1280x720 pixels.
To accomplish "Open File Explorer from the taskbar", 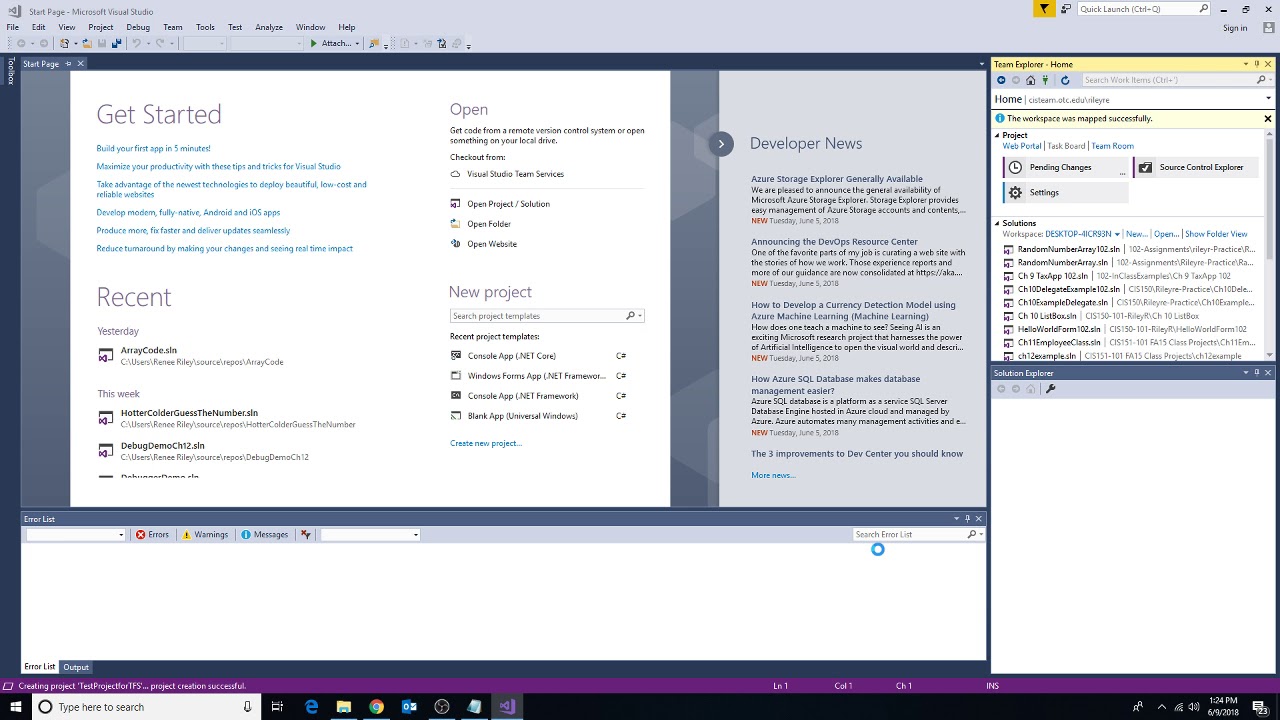I will (344, 707).
